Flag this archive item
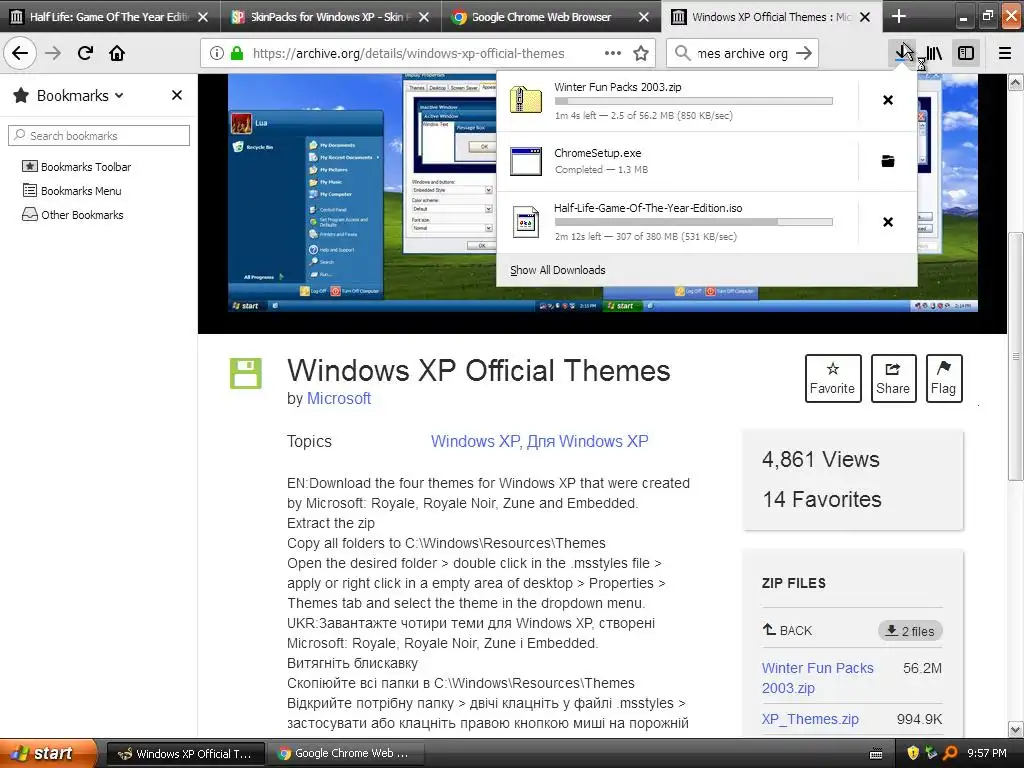This screenshot has width=1024, height=768. click(944, 378)
